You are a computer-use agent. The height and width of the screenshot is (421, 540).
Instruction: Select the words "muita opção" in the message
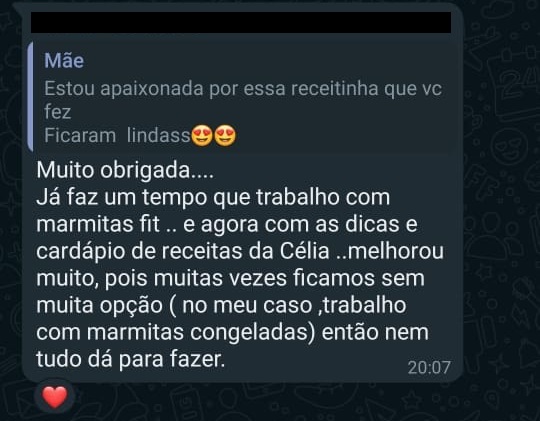[x=99, y=306]
